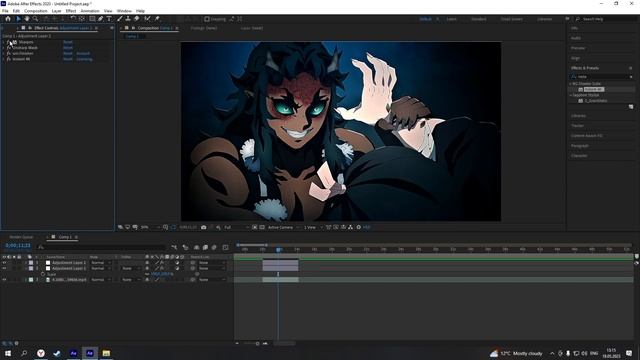Select the Pen tool

tap(100, 19)
